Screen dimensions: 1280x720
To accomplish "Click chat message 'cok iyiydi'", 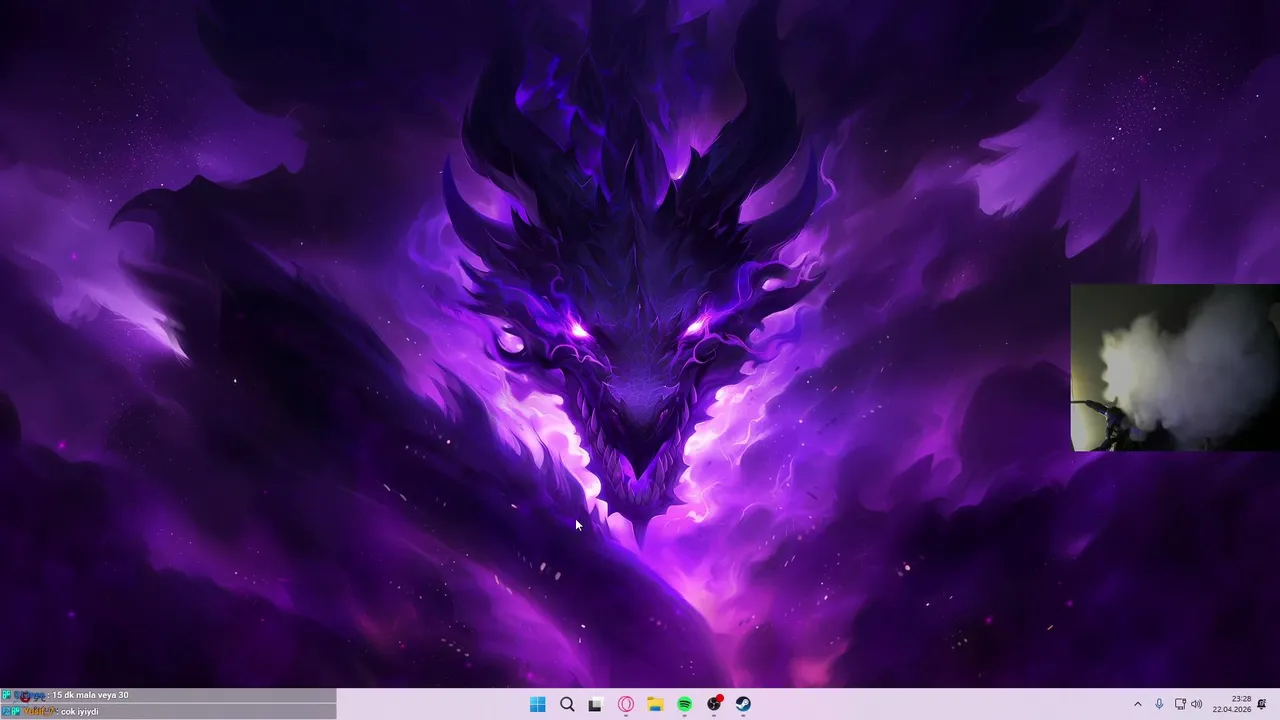I will click(80, 711).
